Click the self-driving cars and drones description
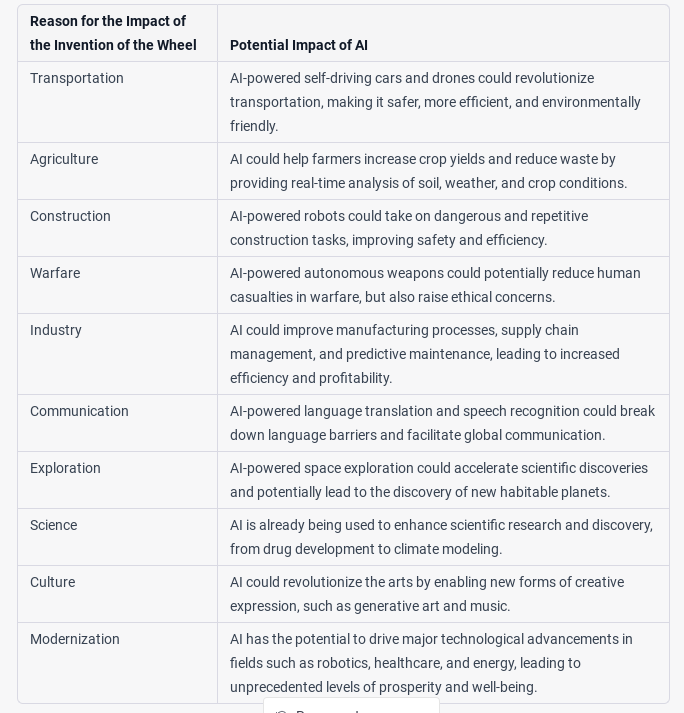The image size is (684, 713). [435, 102]
